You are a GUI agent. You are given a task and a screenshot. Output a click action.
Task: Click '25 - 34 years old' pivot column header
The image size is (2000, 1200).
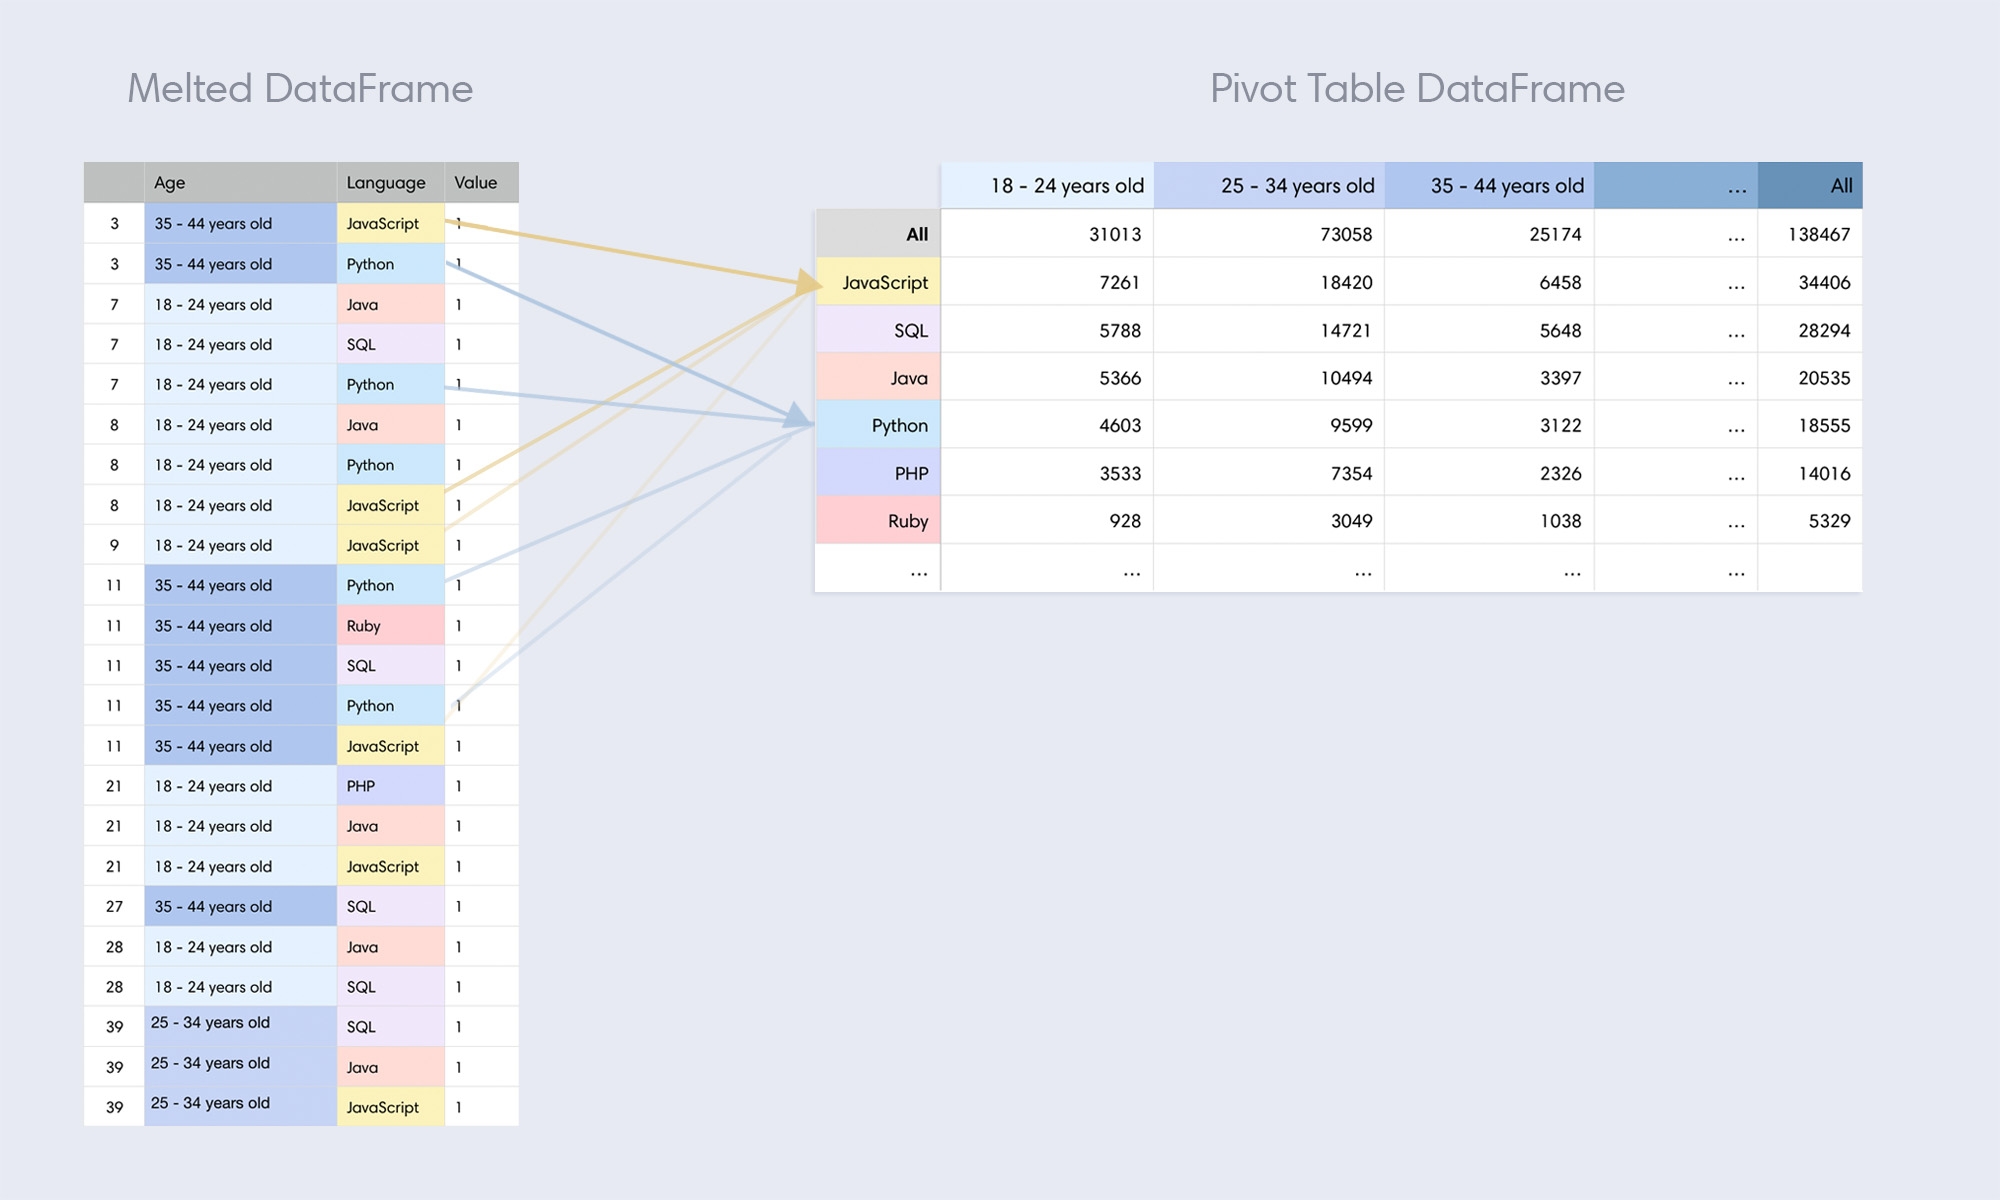coord(1269,185)
